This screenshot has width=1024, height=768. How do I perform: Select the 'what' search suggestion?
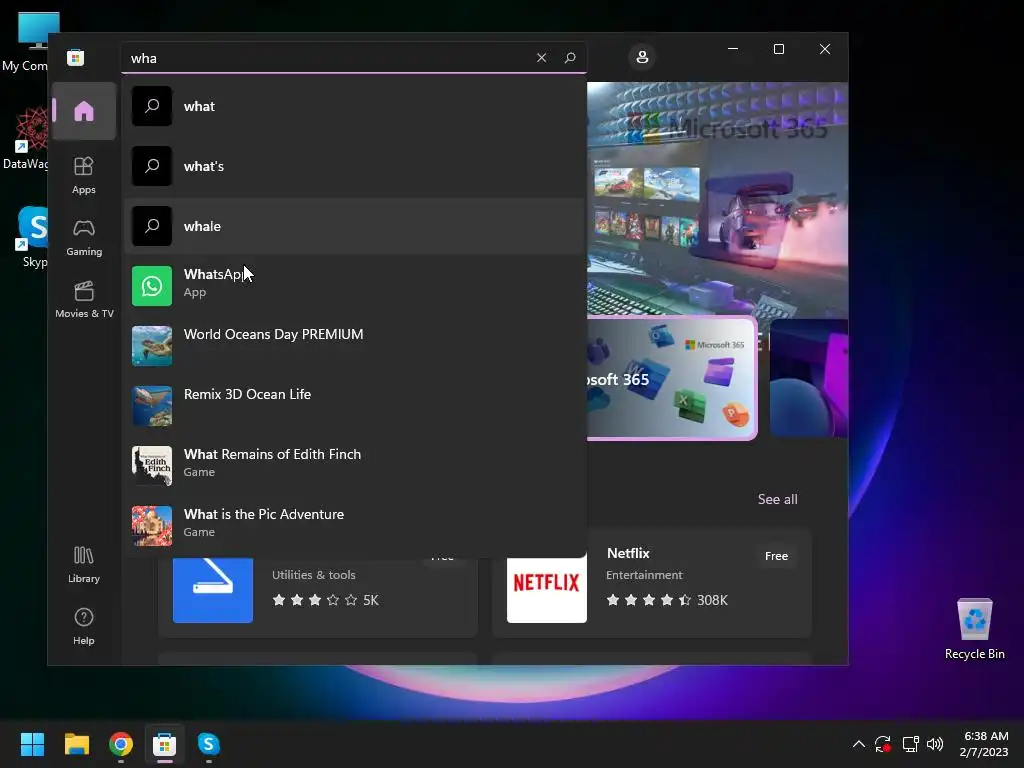coord(354,106)
